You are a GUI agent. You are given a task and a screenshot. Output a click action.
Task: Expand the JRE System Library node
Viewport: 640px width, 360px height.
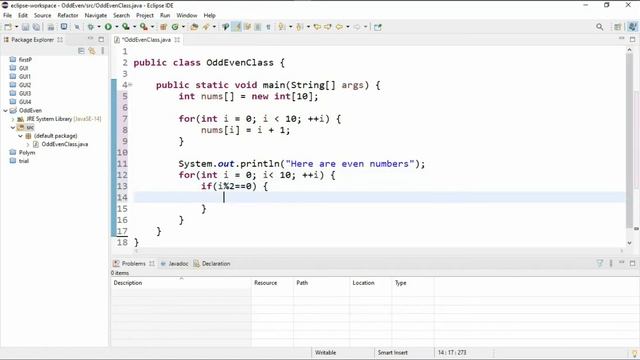[x=13, y=119]
